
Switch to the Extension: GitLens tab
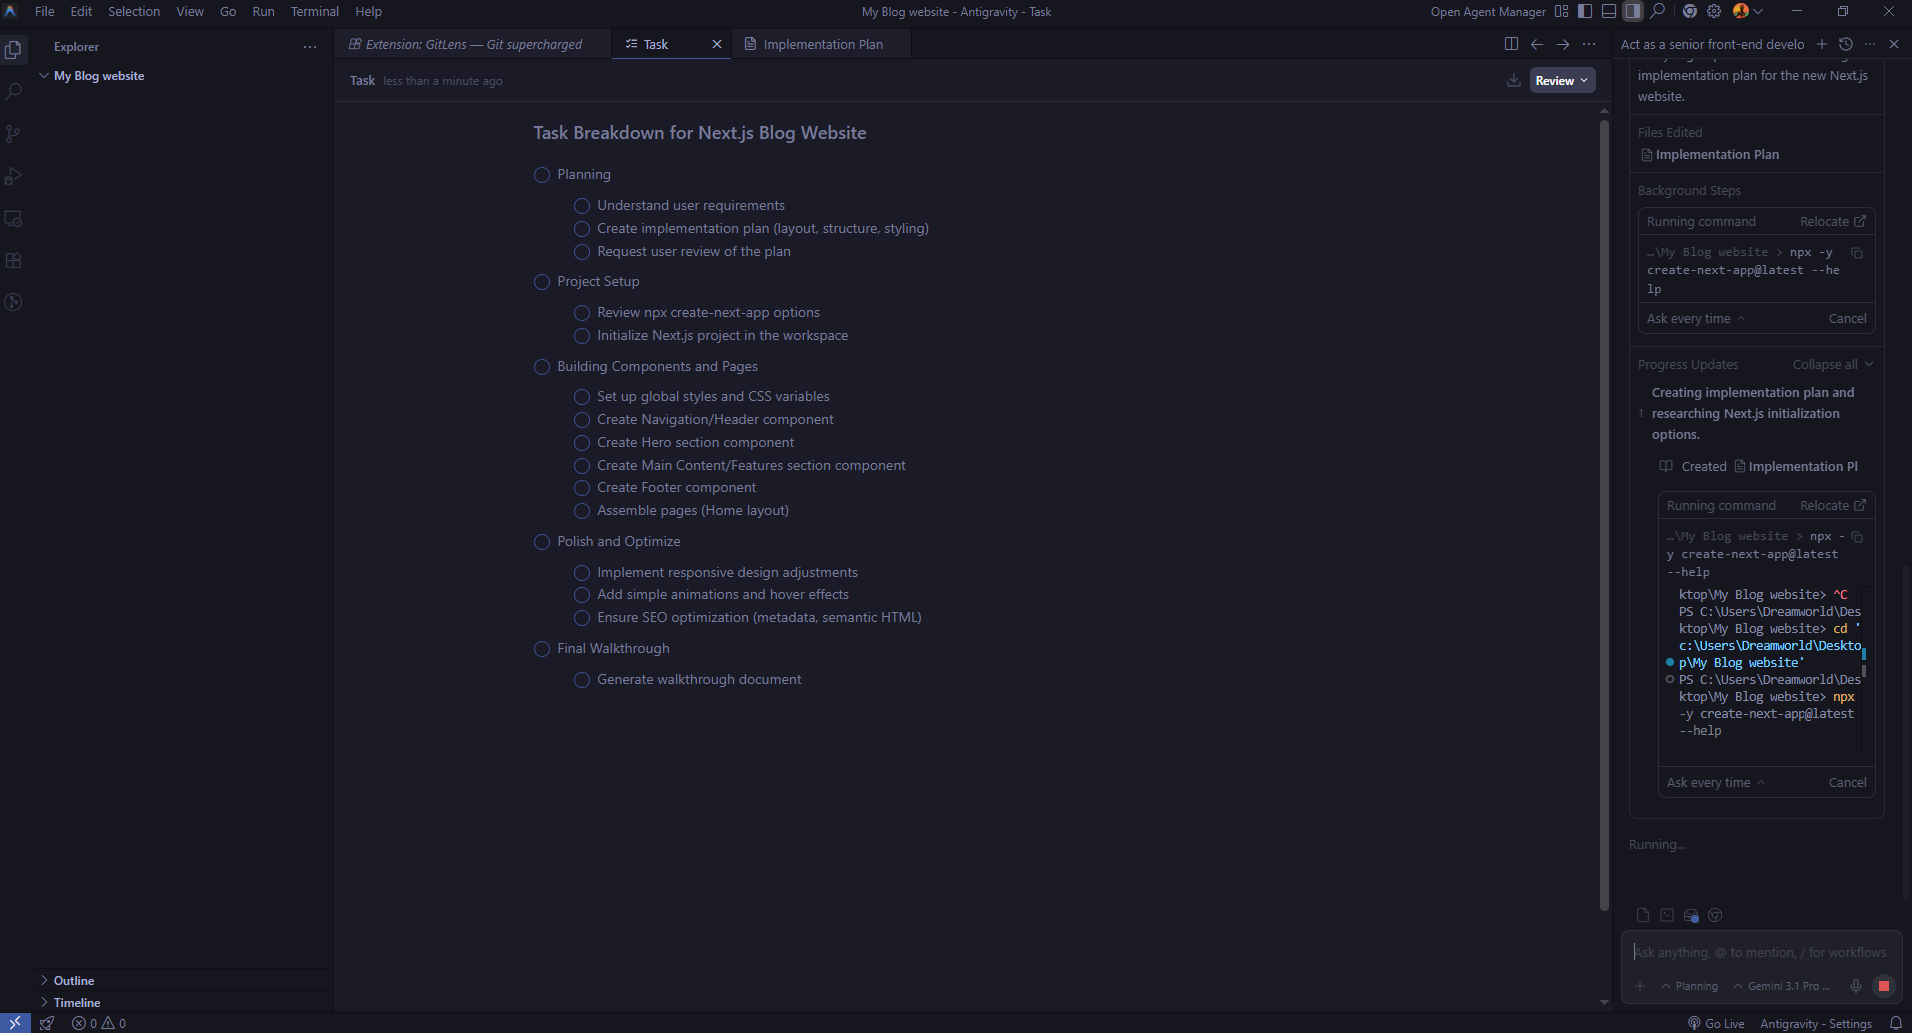pos(473,44)
